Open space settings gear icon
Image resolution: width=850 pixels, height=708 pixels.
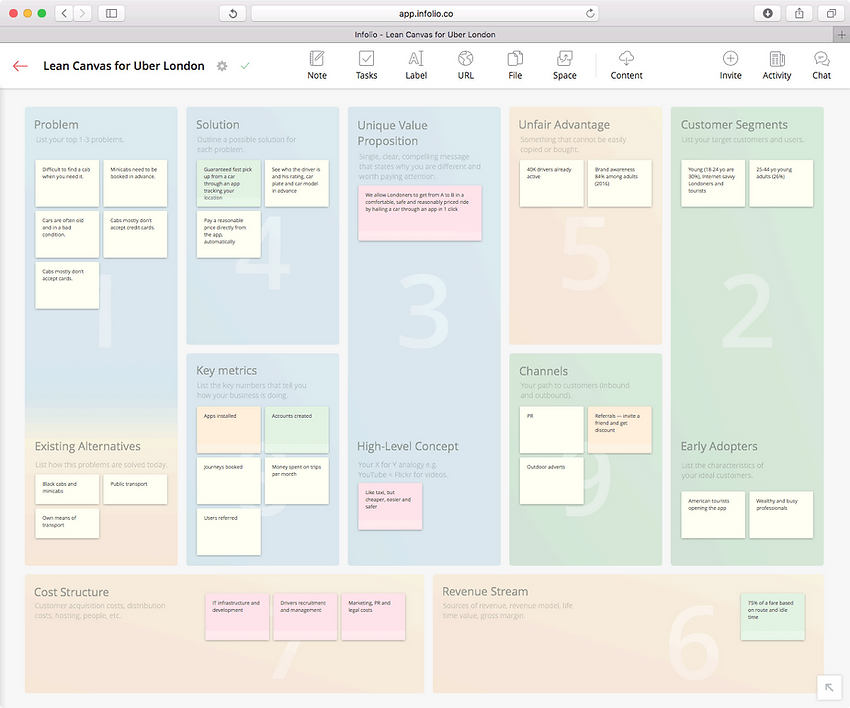click(x=222, y=66)
